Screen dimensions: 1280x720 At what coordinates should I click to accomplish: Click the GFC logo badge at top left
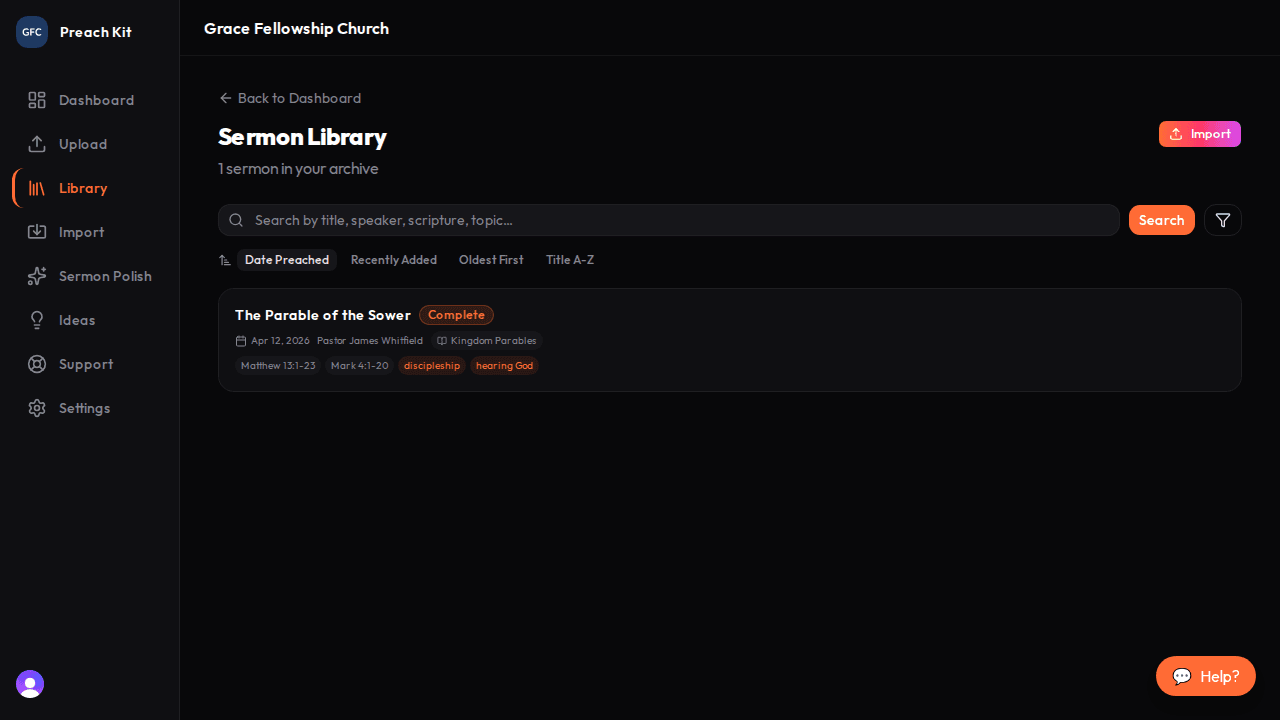(31, 31)
